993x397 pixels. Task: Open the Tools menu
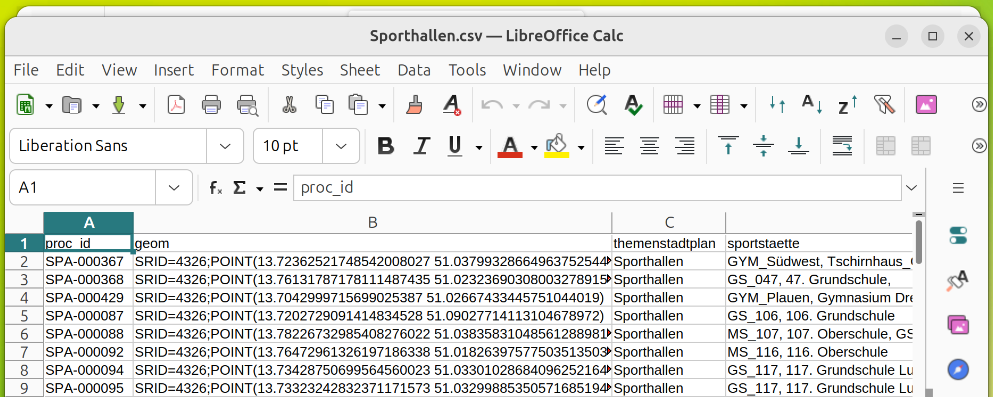(467, 70)
